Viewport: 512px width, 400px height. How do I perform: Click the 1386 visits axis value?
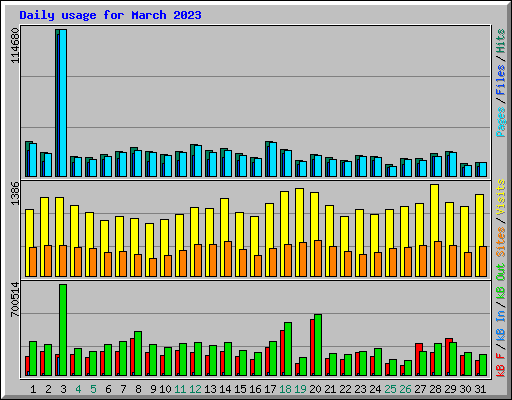pyautogui.click(x=15, y=194)
